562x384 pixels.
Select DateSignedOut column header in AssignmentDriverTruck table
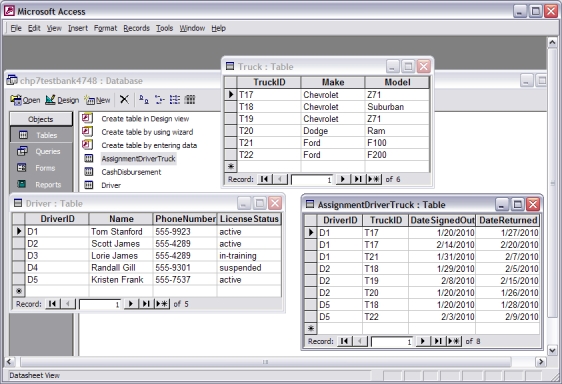point(442,220)
